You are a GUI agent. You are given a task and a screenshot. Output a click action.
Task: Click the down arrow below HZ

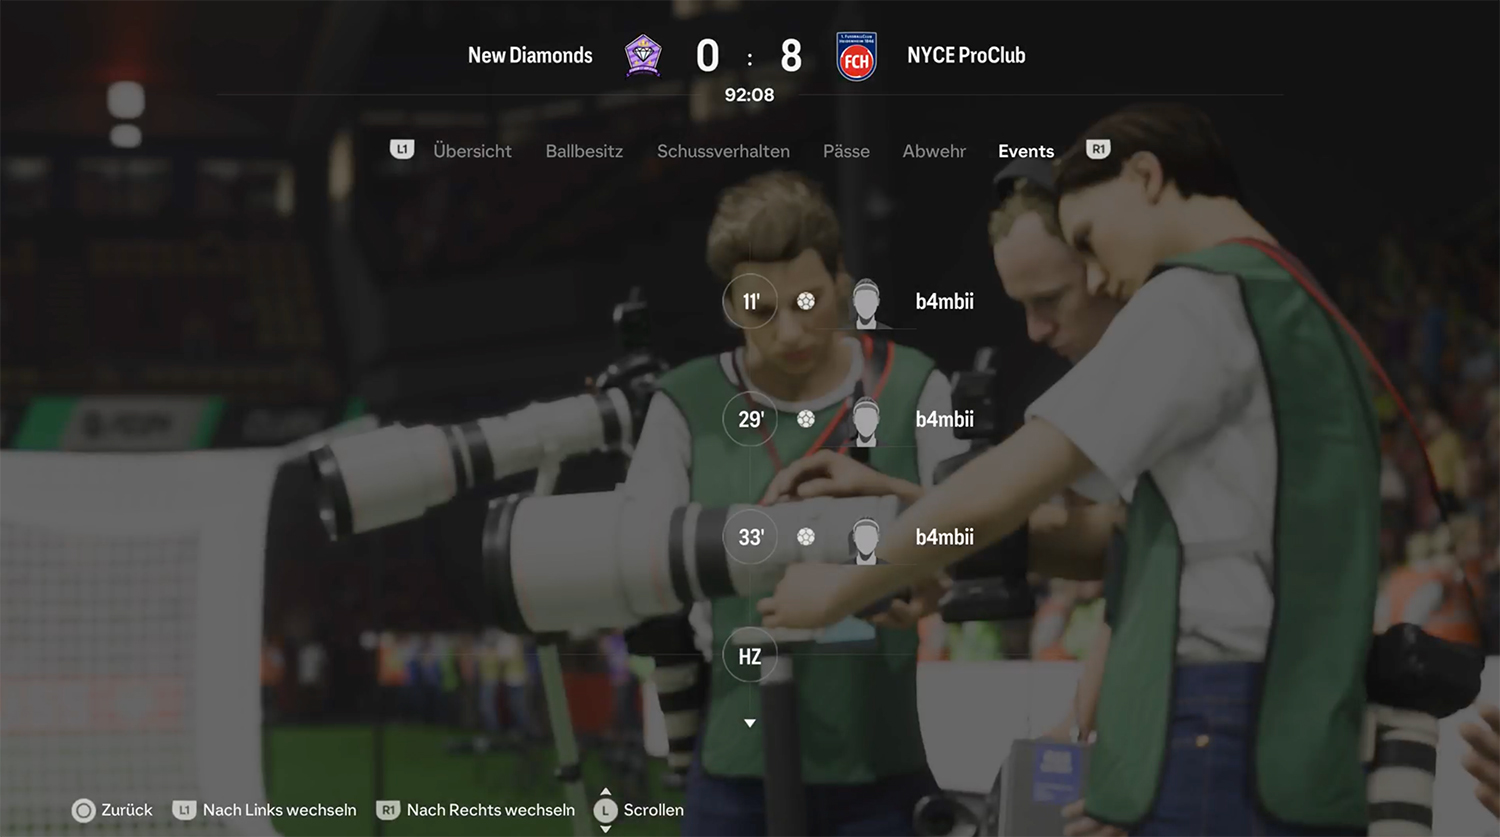(750, 723)
